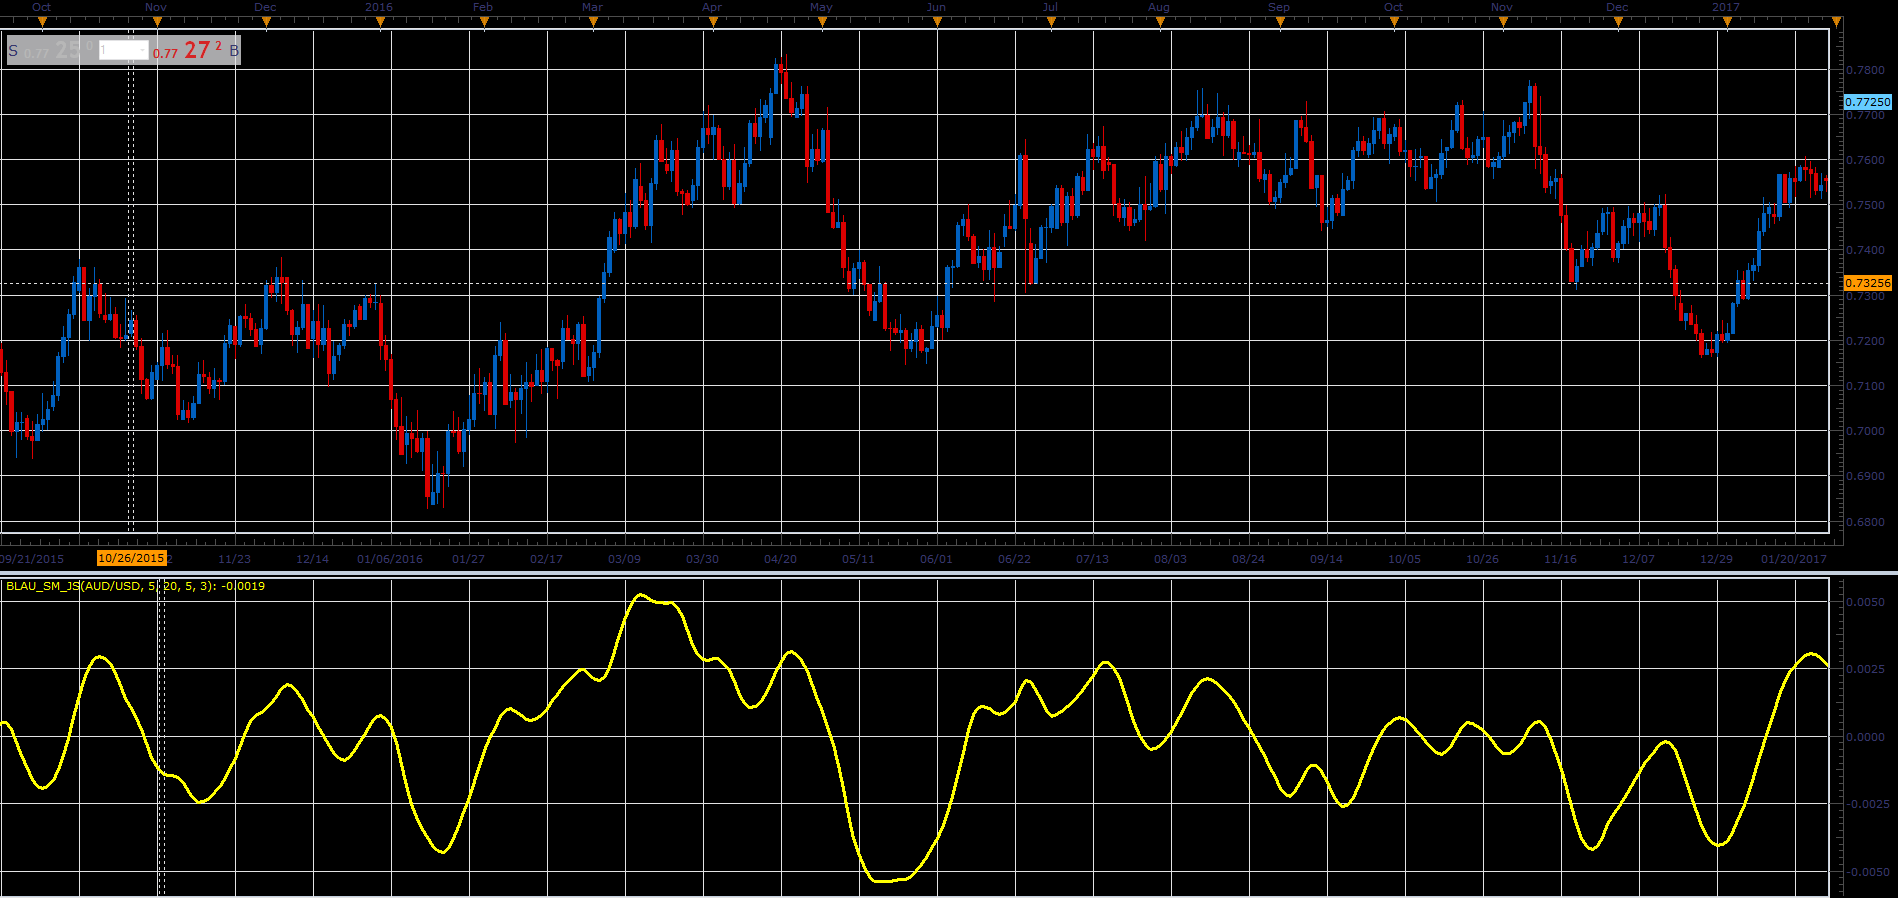Click the orange 0.73256 price level label
1898x898 pixels.
point(1867,283)
